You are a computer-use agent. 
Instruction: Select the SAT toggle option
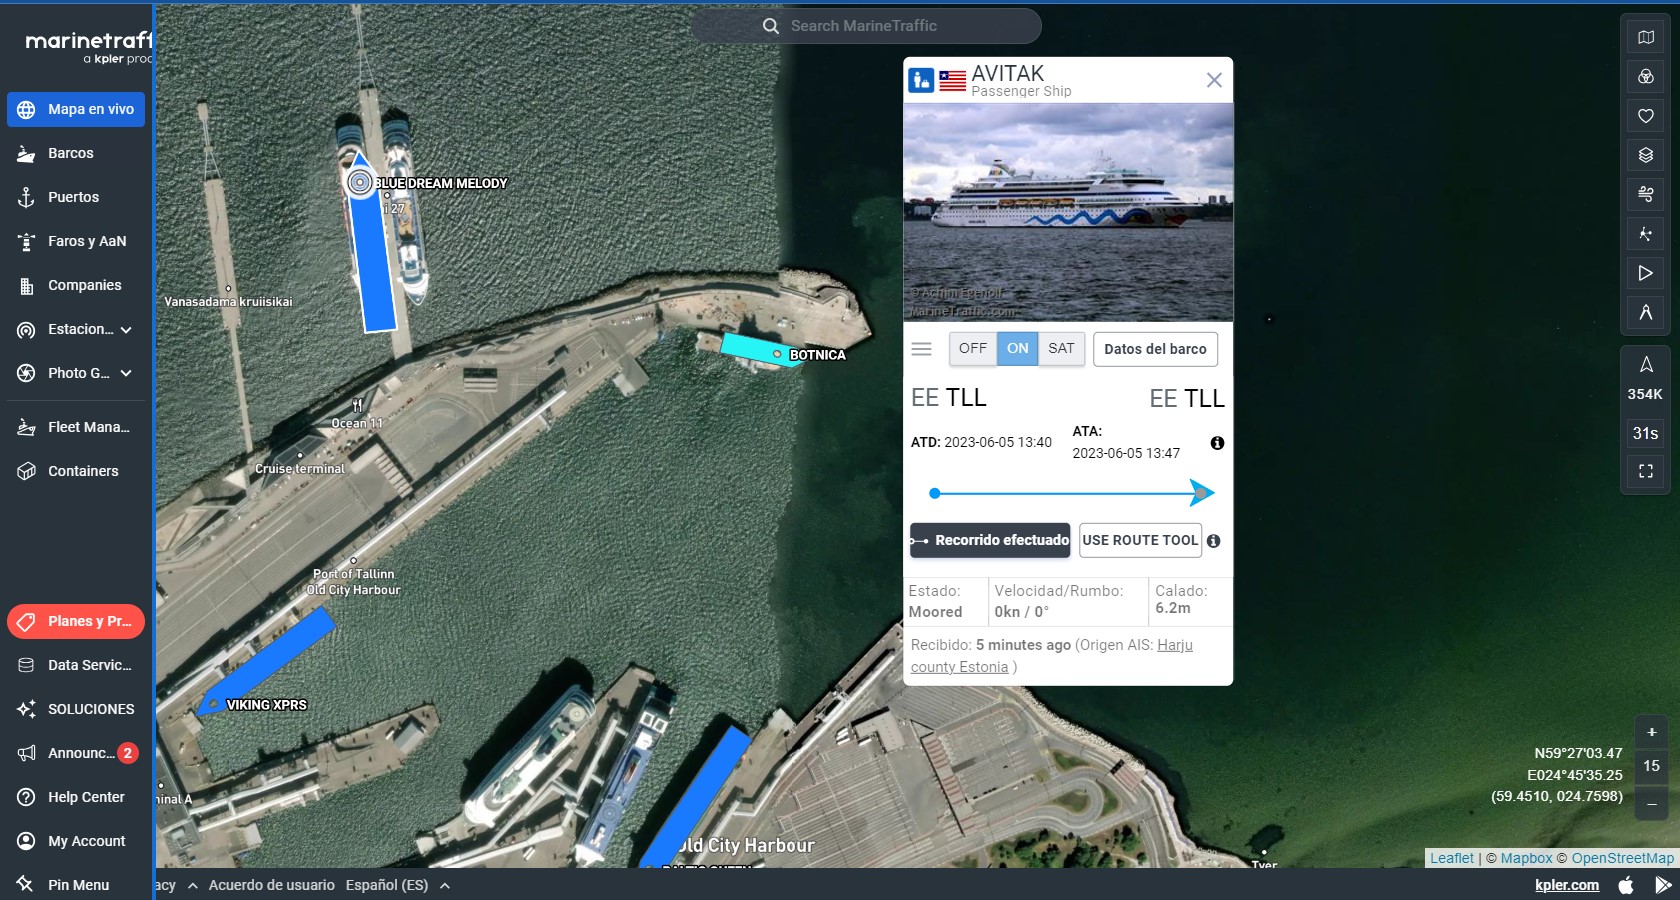[1061, 349]
